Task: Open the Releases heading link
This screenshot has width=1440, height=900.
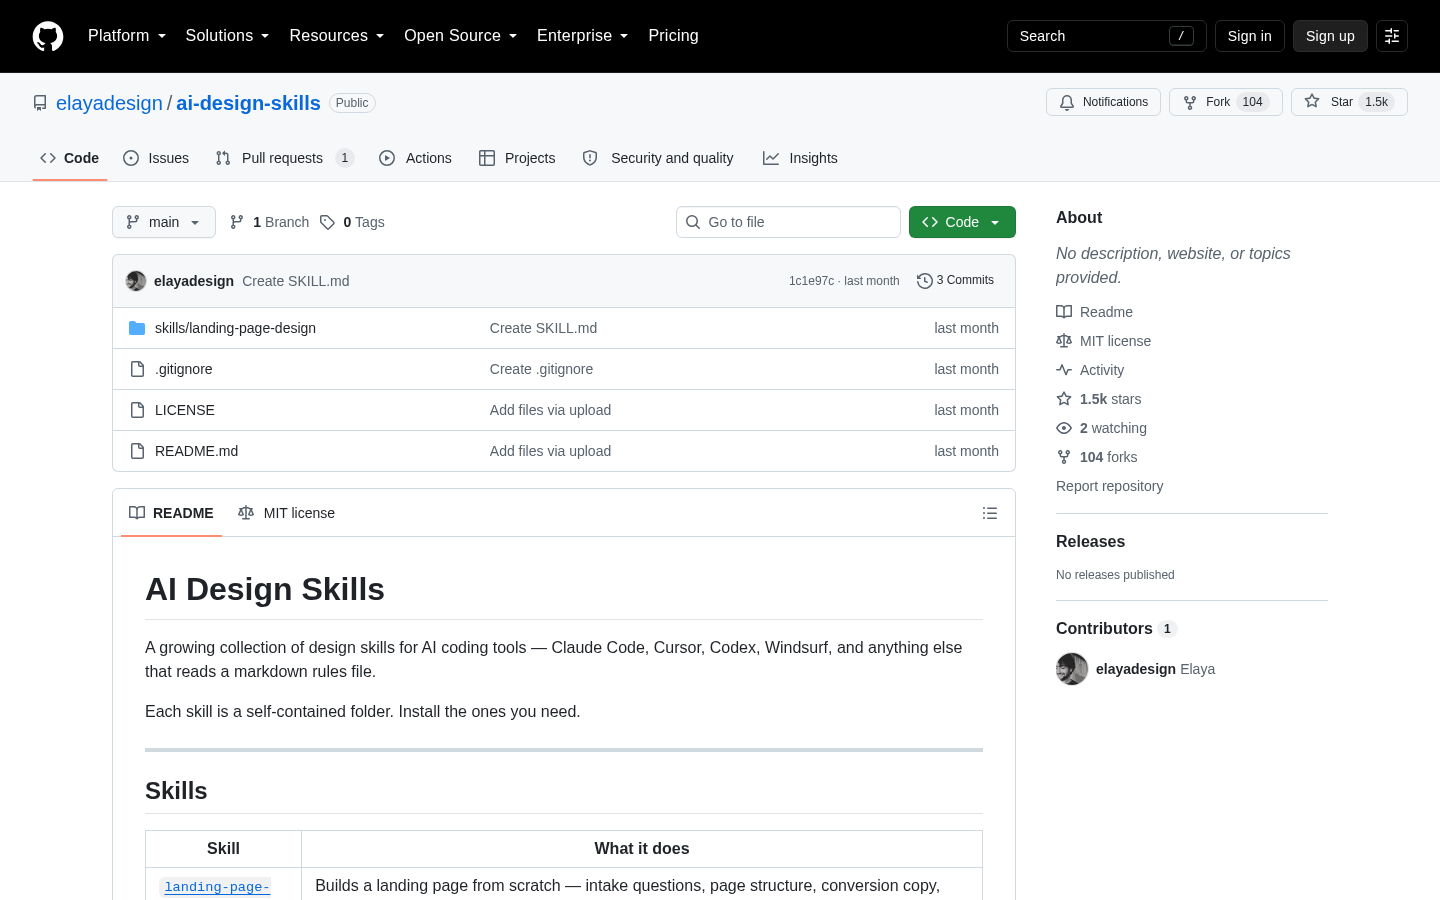Action: coord(1090,541)
